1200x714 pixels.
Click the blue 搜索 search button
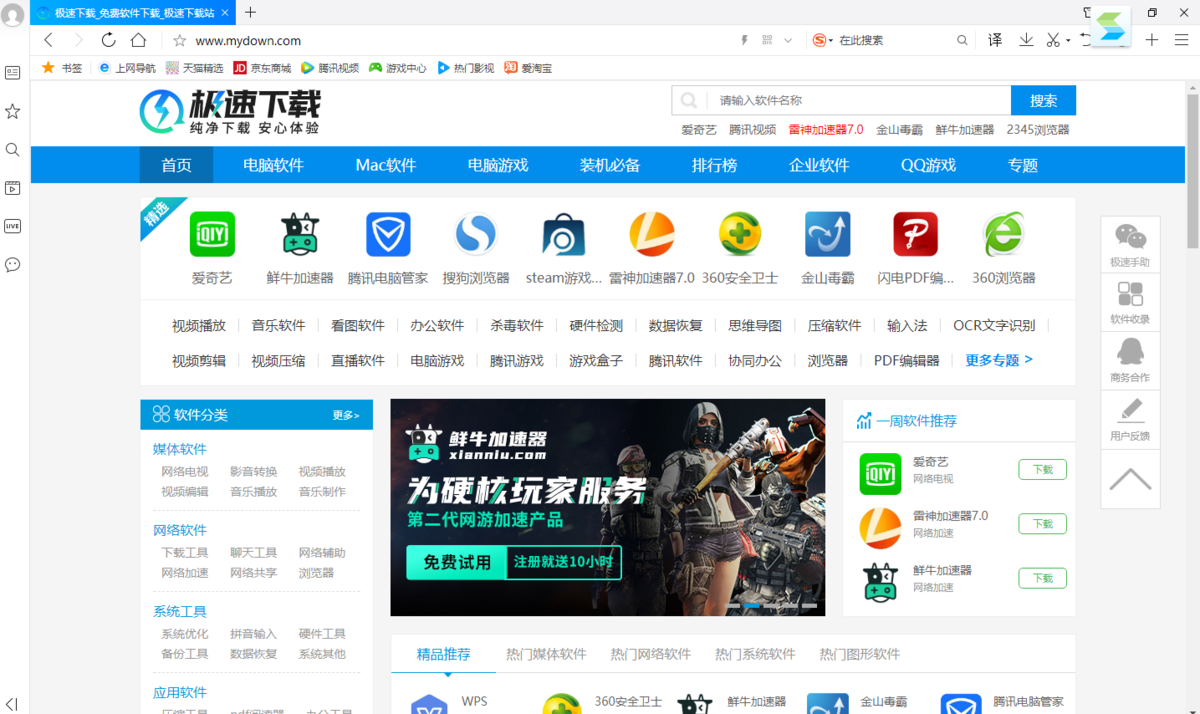(x=1043, y=100)
